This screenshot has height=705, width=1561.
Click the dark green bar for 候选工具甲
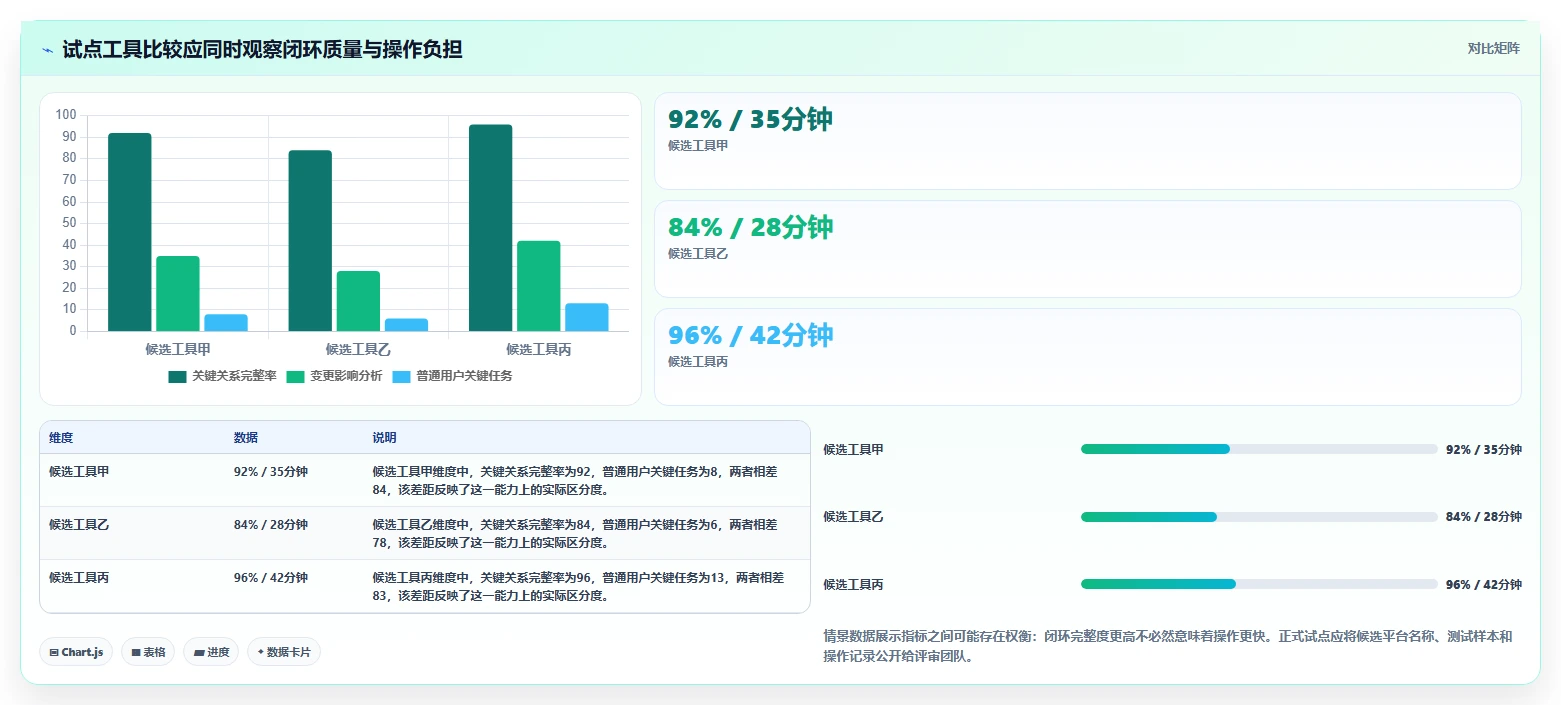[130, 232]
